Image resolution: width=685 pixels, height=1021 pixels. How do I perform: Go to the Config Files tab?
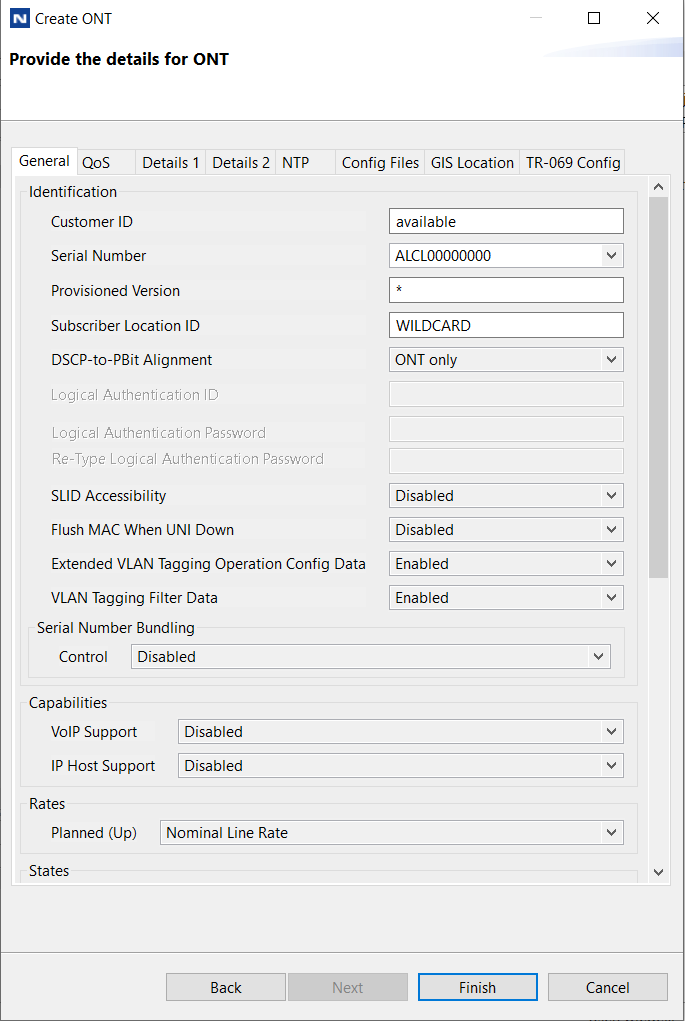click(380, 163)
